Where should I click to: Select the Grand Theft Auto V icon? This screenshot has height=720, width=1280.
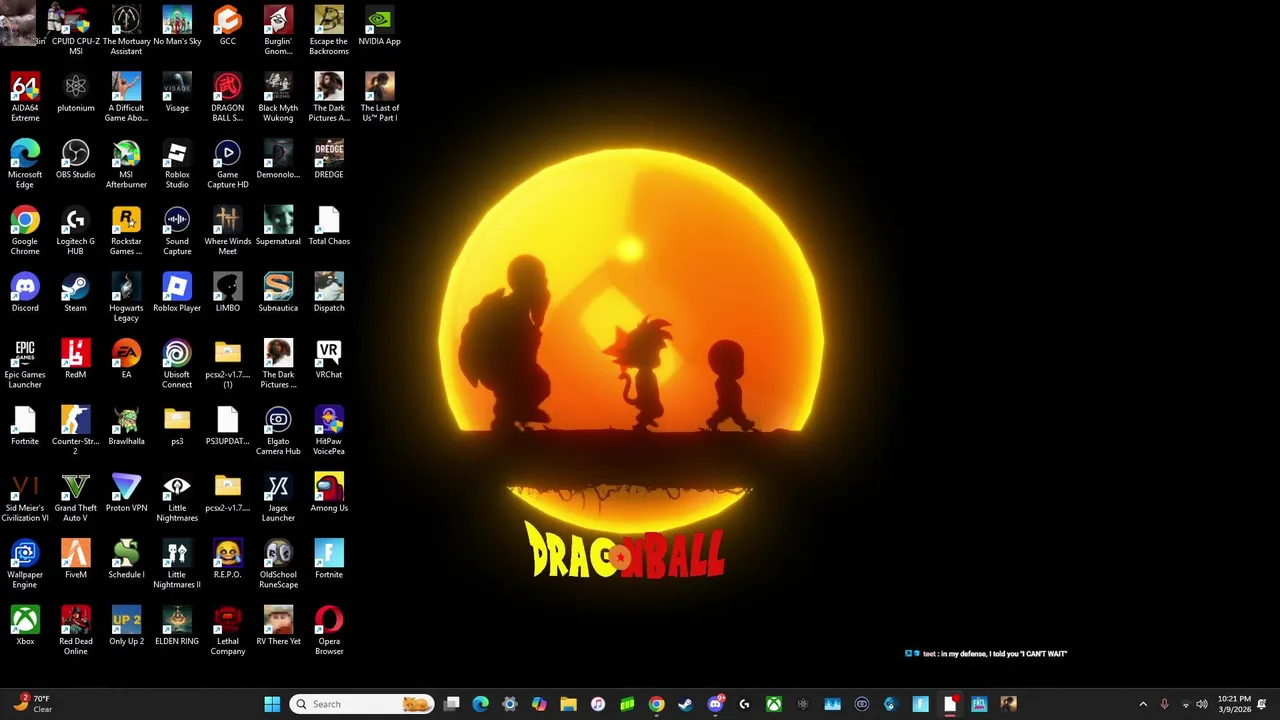pos(76,497)
